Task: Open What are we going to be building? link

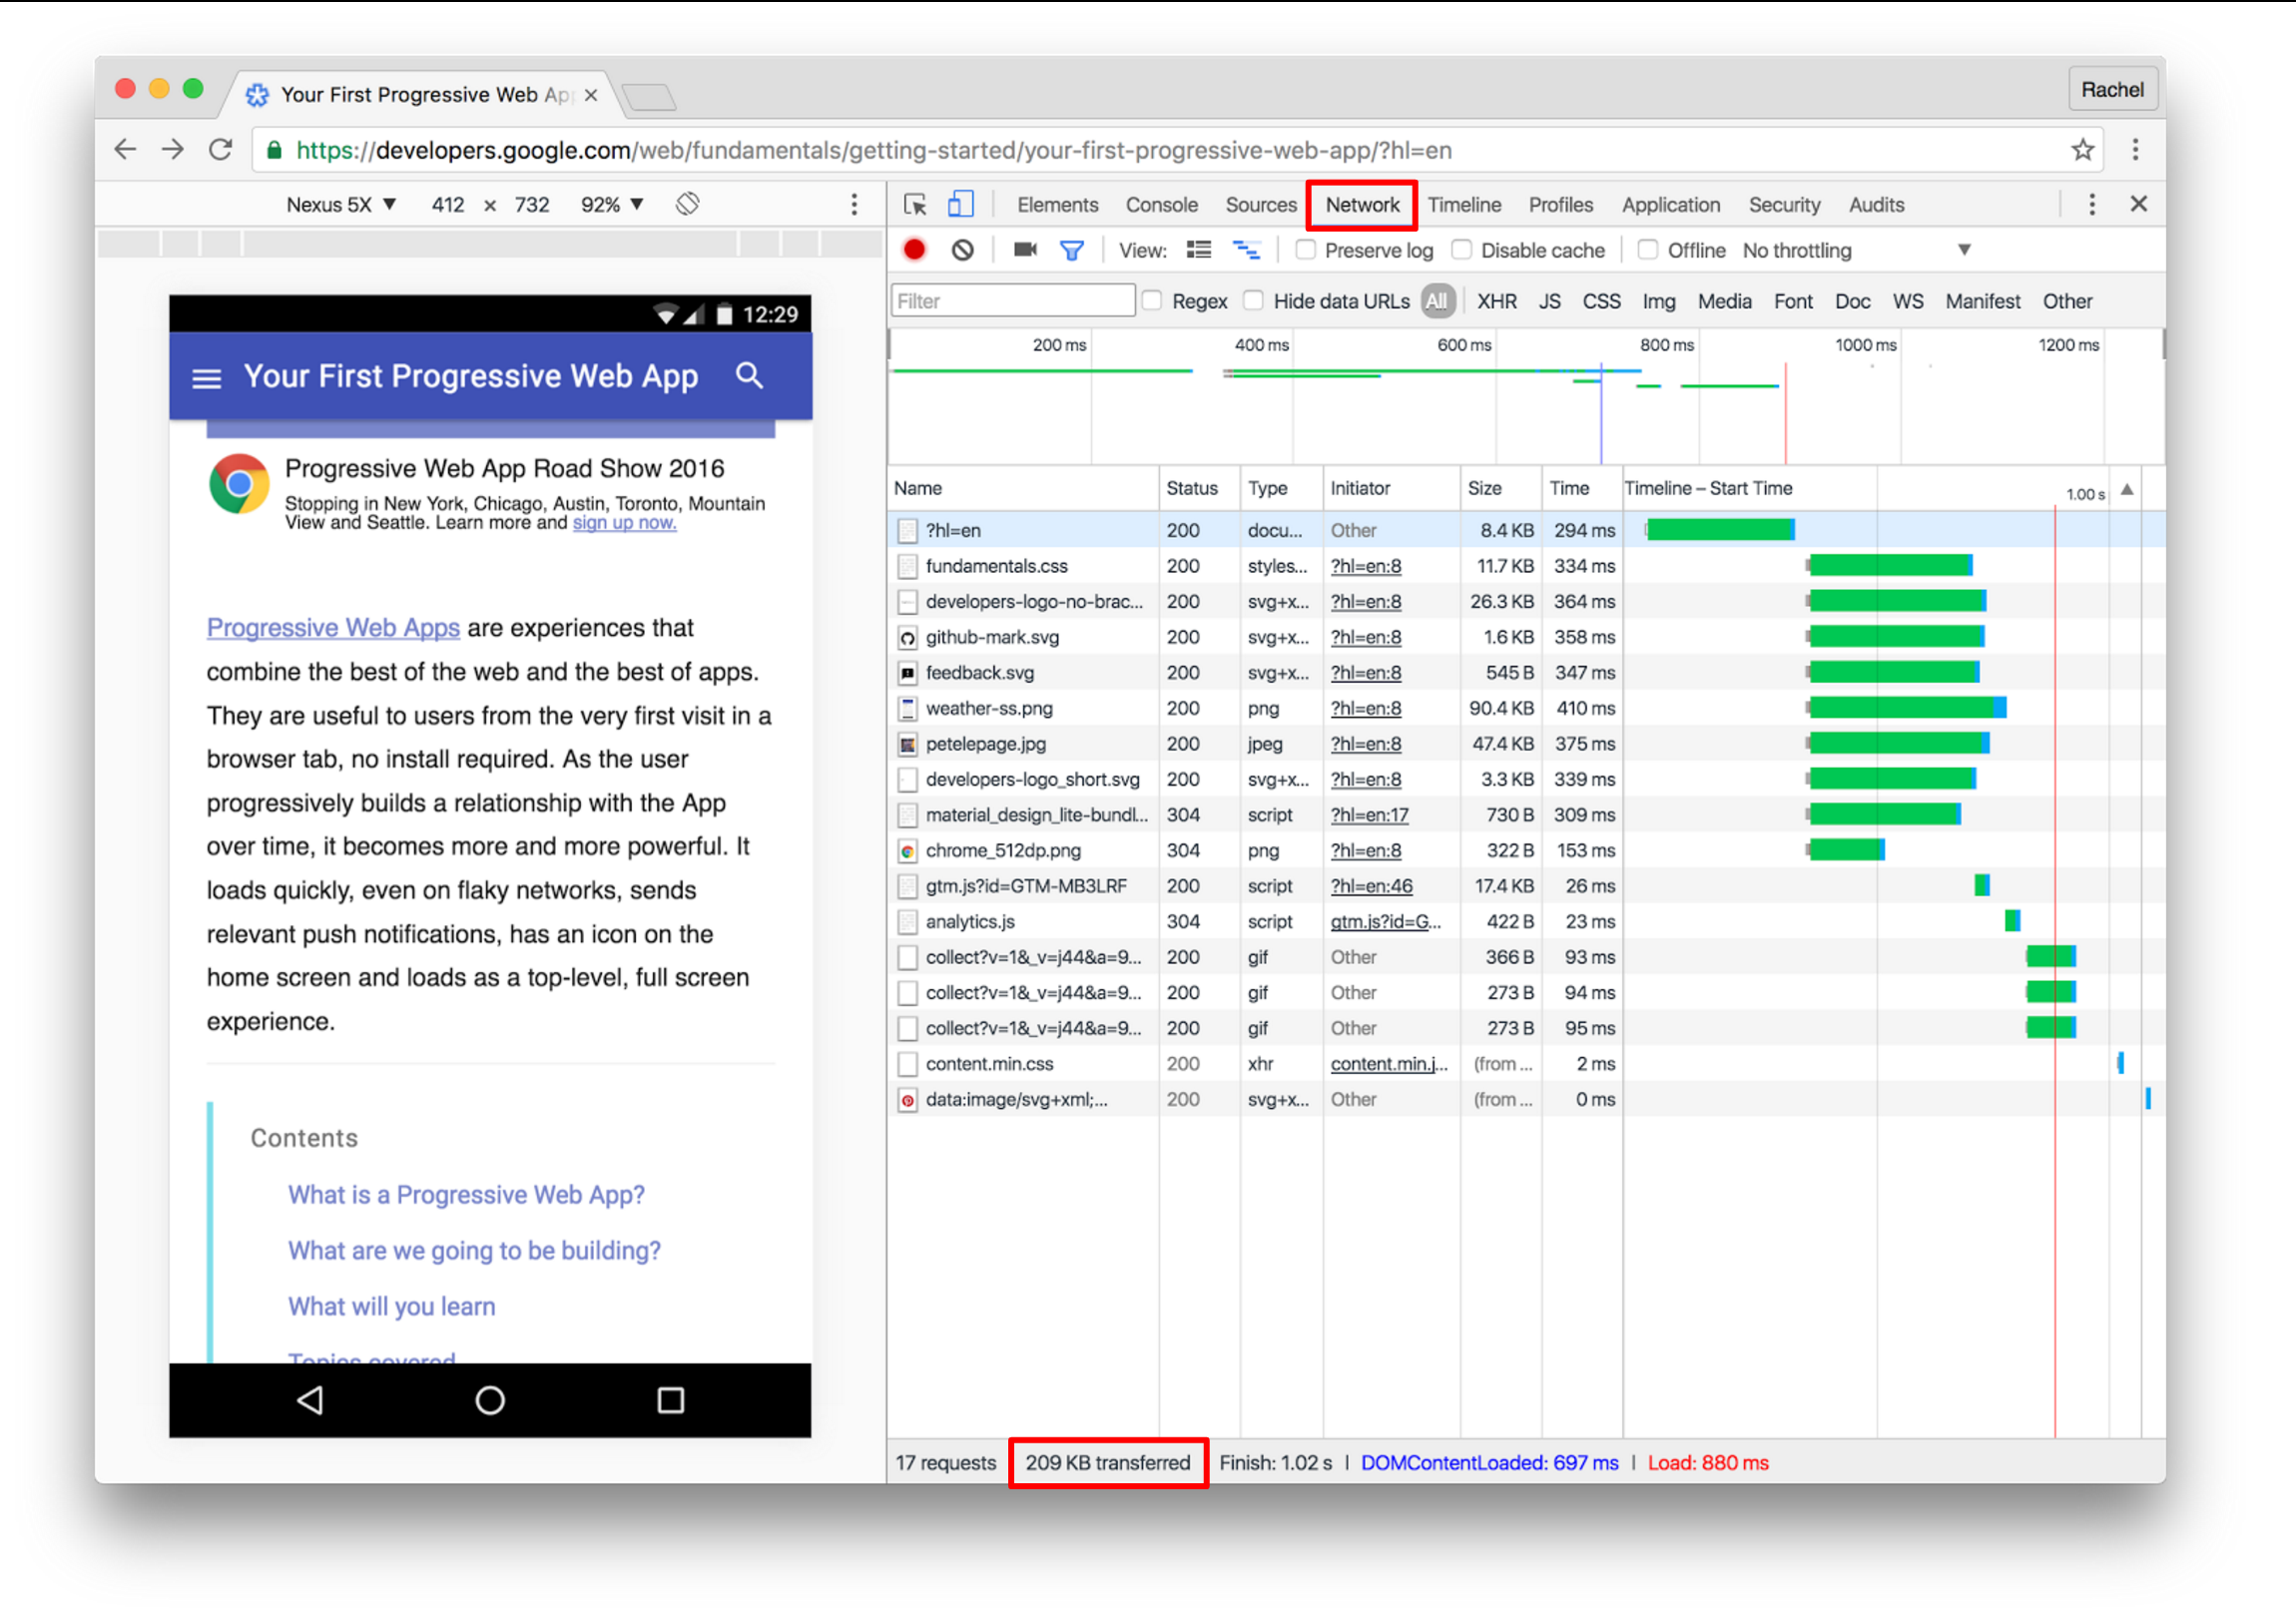Action: (x=474, y=1250)
